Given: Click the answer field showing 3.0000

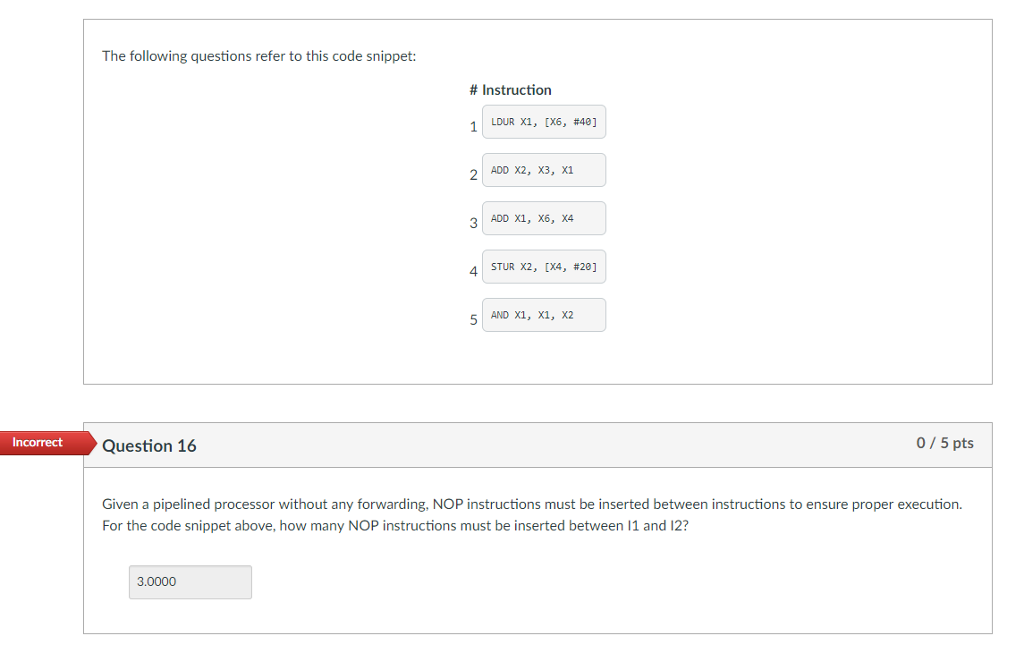Looking at the screenshot, I should (x=190, y=582).
